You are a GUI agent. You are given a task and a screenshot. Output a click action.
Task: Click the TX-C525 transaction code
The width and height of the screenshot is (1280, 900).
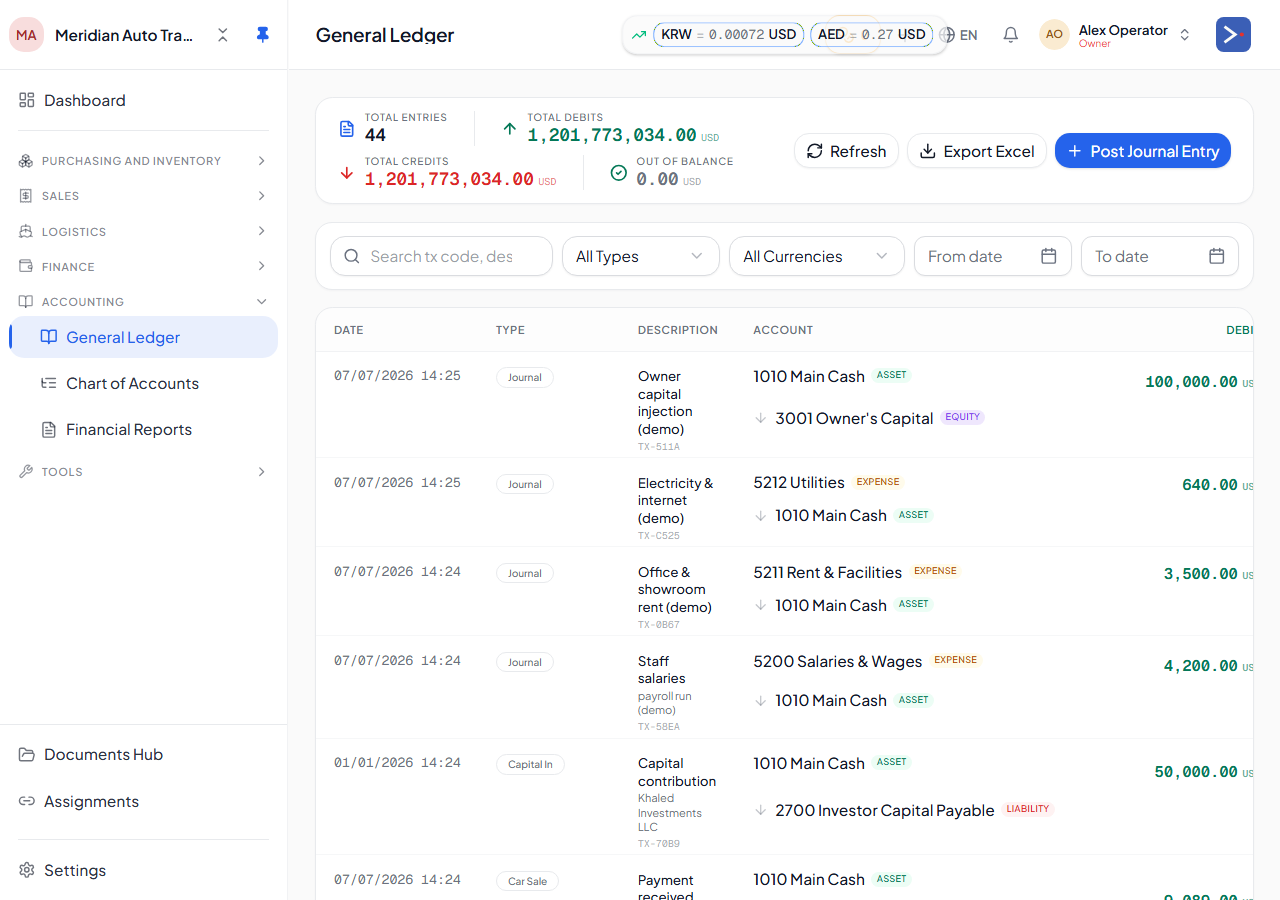pyautogui.click(x=659, y=536)
